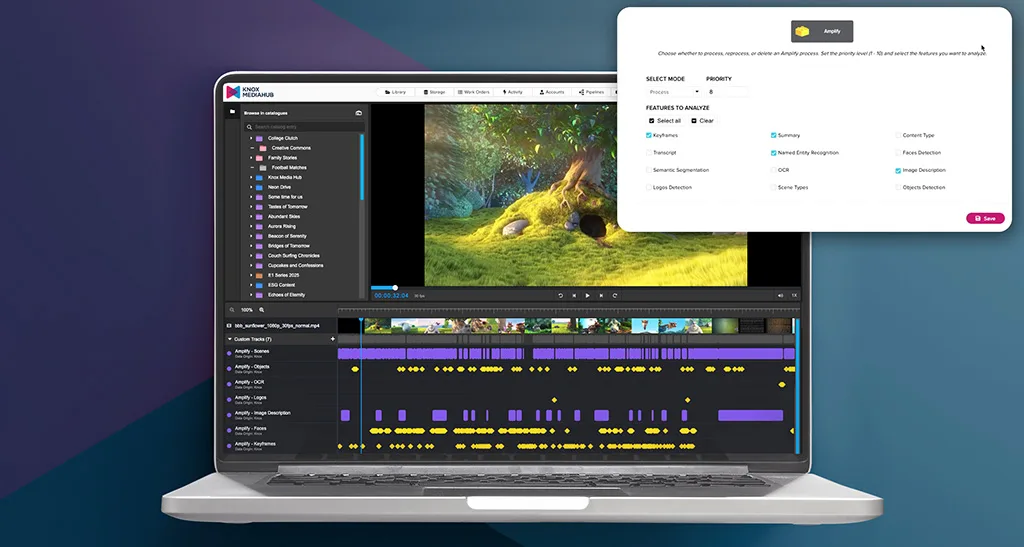Expand the College Clutch catalogue folder
Viewport: 1024px width, 547px height.
251,138
